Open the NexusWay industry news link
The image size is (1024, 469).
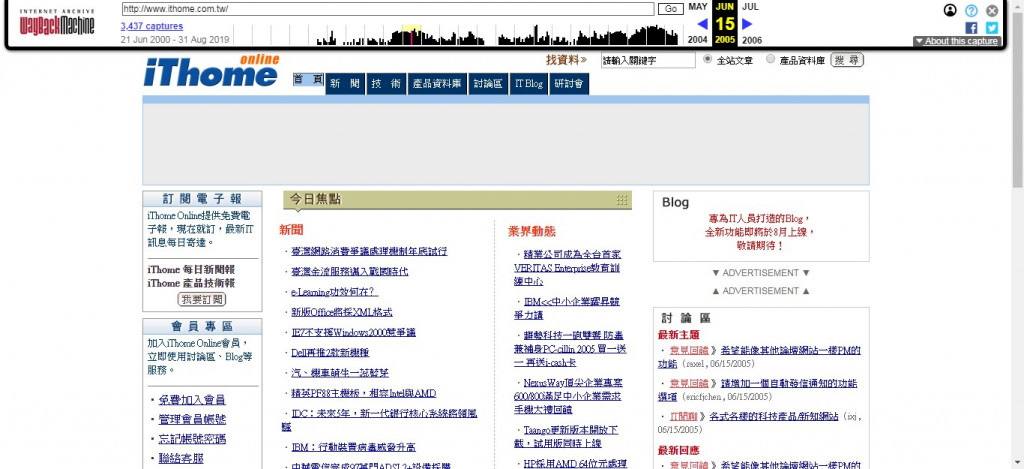pos(568,396)
